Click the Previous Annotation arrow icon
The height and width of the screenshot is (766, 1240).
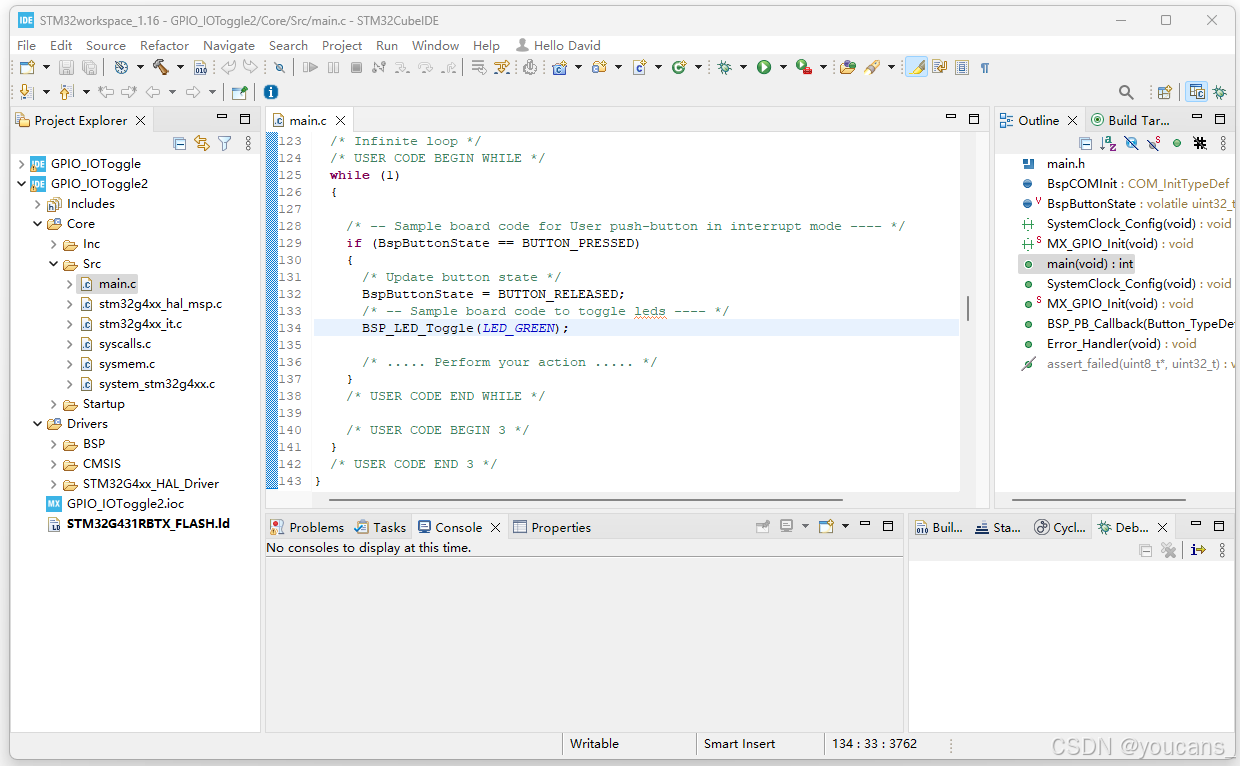pyautogui.click(x=66, y=92)
